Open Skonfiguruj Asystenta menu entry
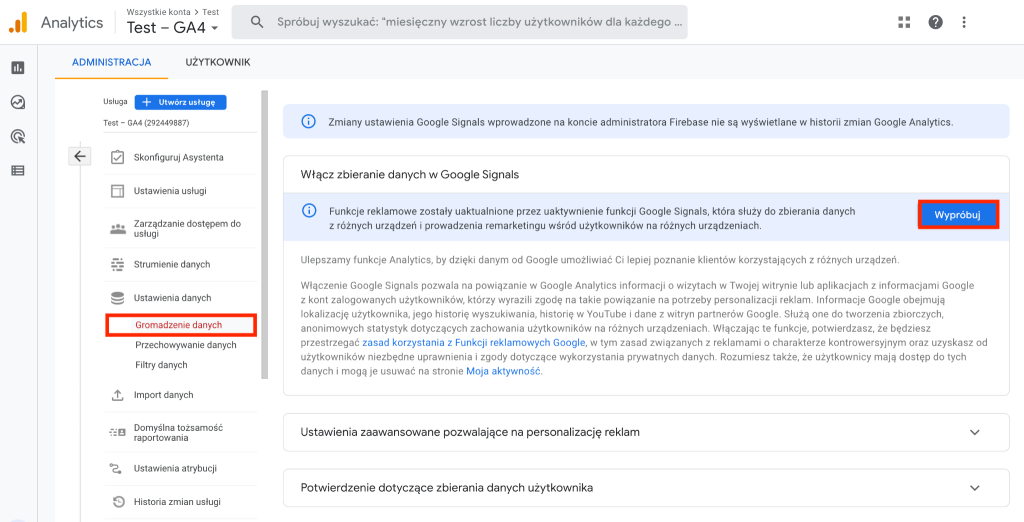 (180, 157)
